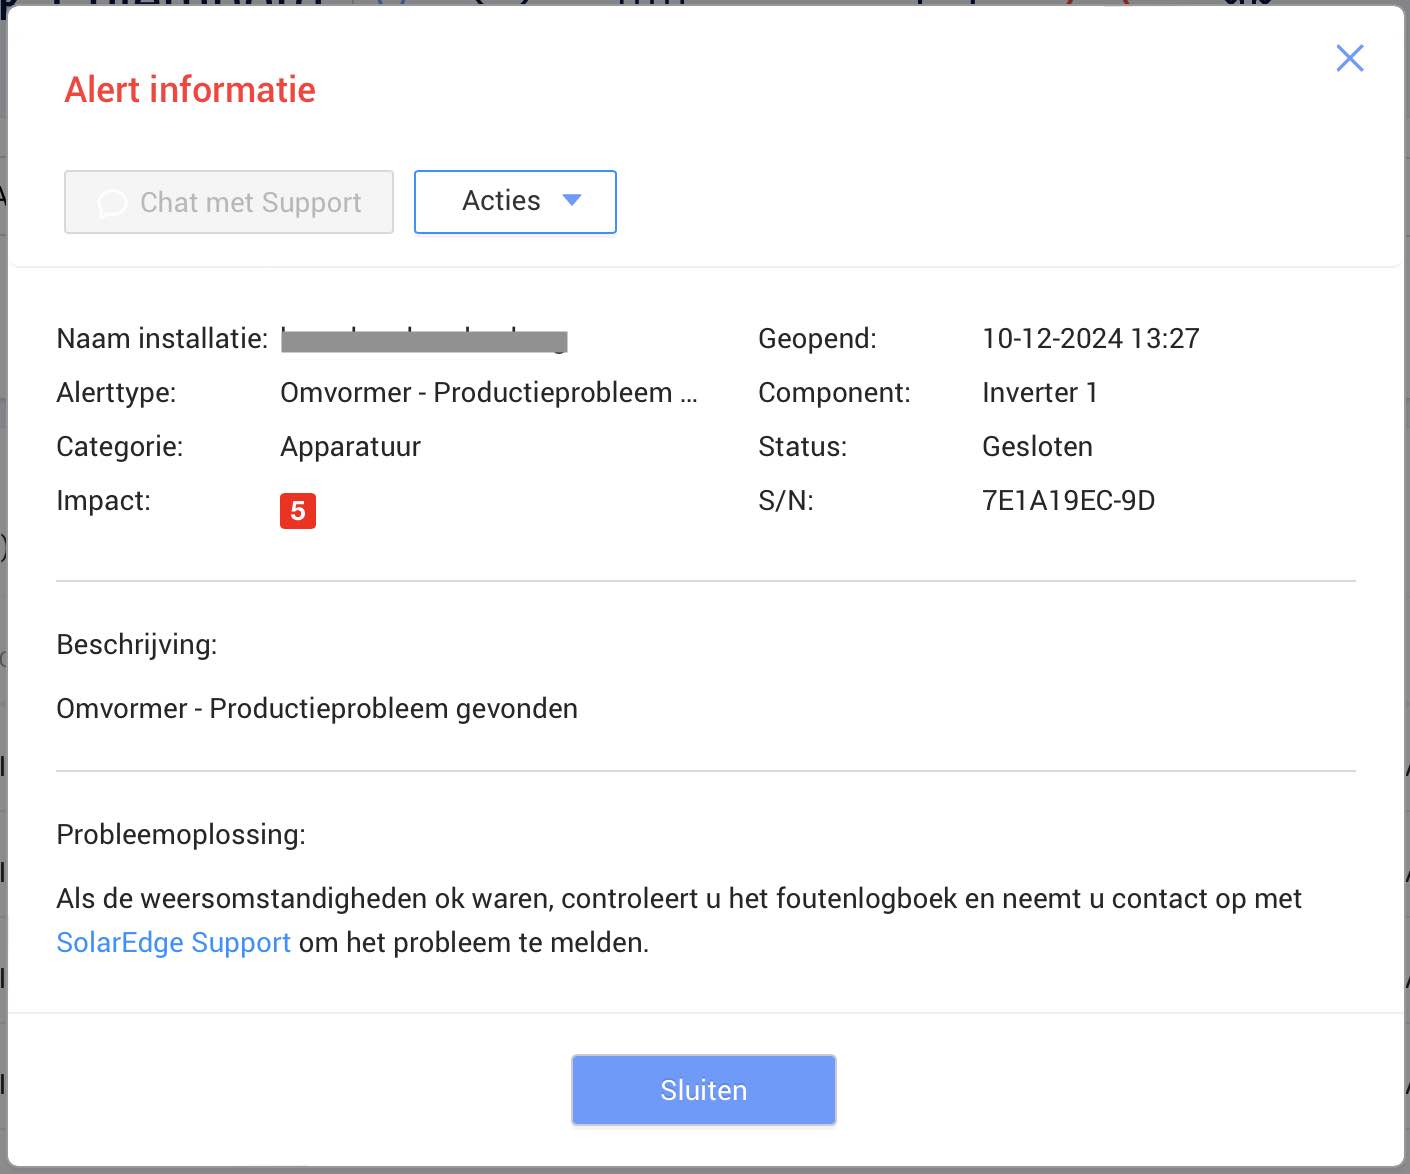Open the SolarEdge Support link
The width and height of the screenshot is (1410, 1174).
pyautogui.click(x=173, y=942)
